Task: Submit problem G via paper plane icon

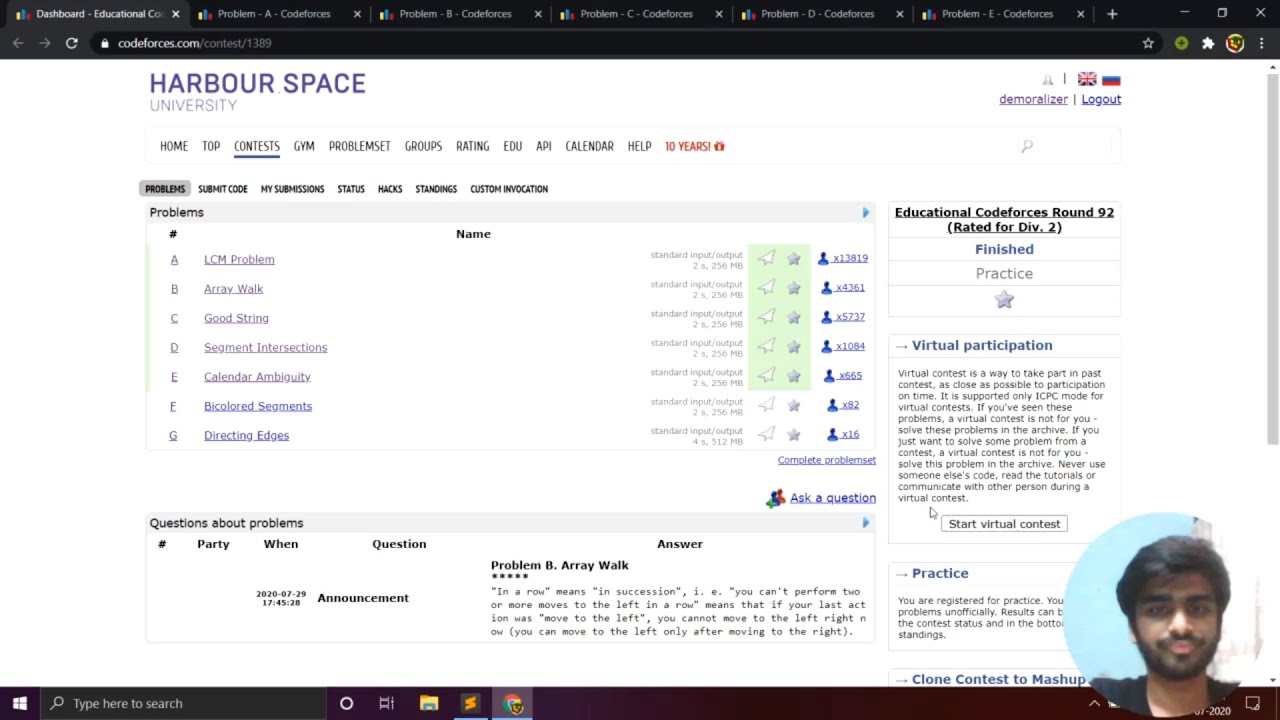Action: (766, 434)
